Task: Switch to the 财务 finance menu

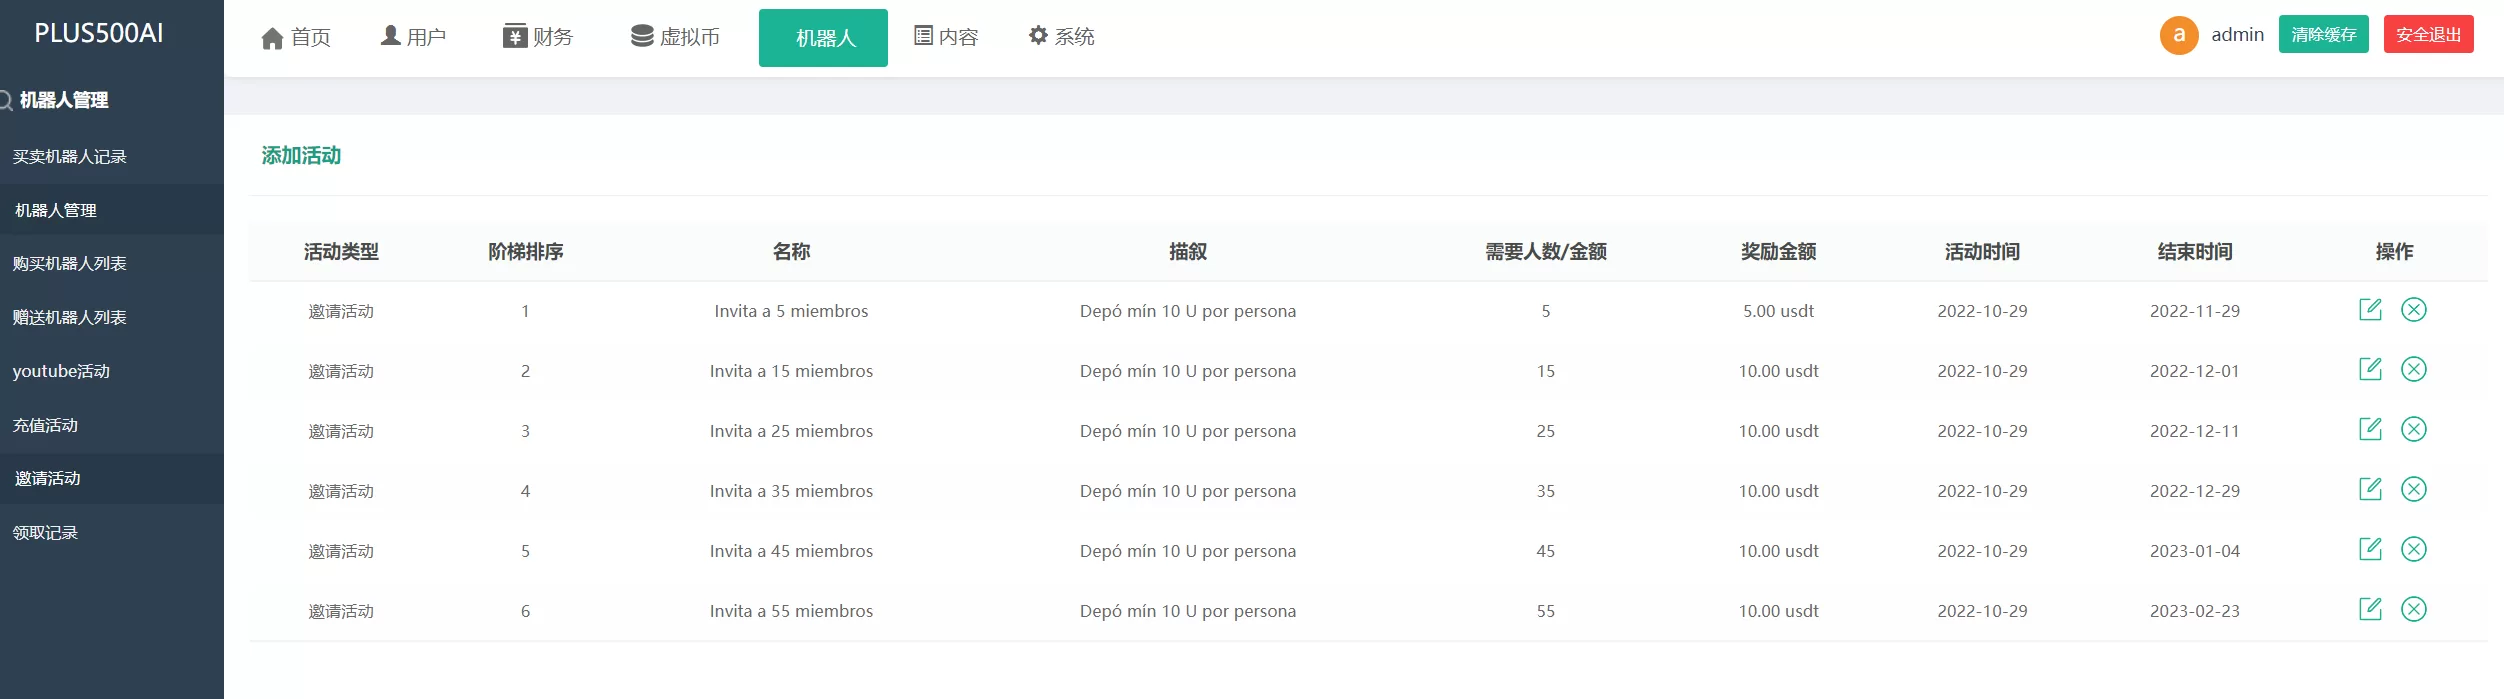Action: tap(538, 37)
